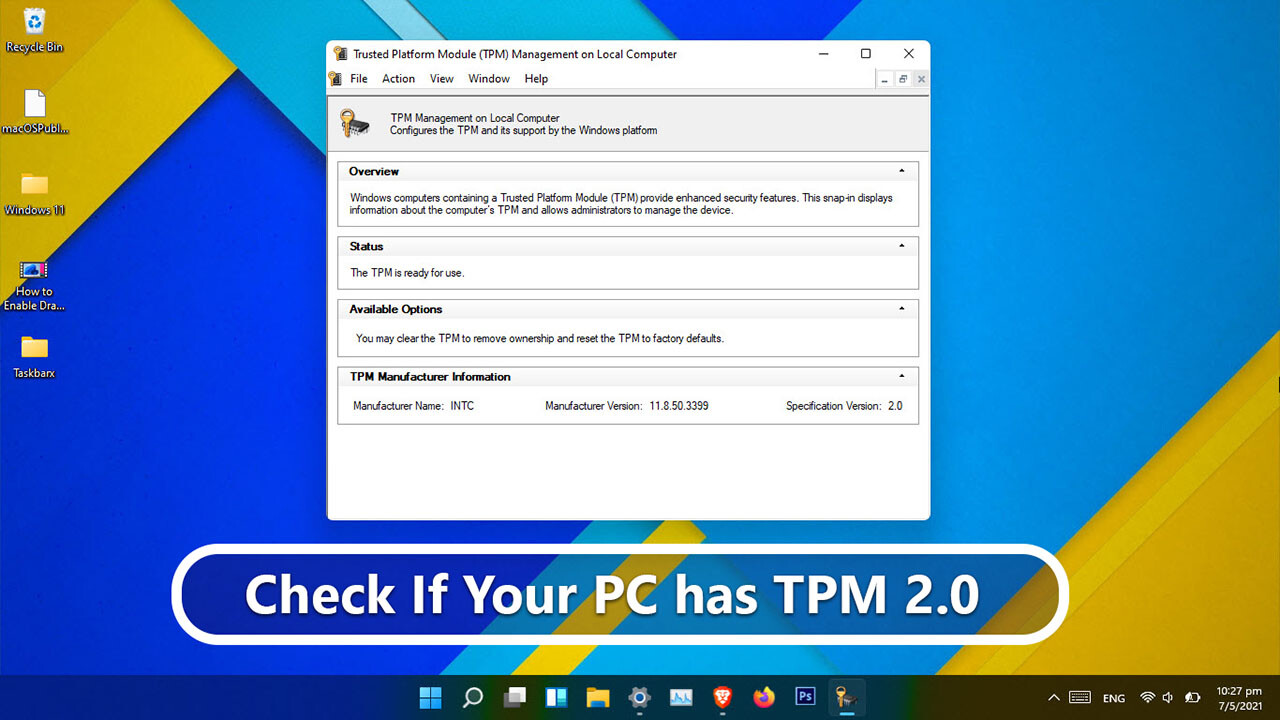
Task: Click the ENG language indicator
Action: tap(1114, 698)
